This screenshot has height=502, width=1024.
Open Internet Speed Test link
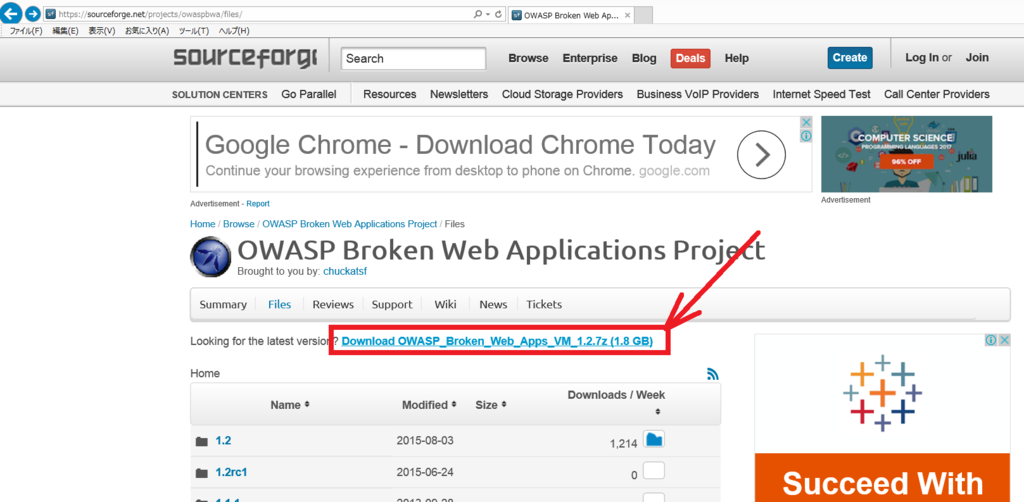point(822,94)
